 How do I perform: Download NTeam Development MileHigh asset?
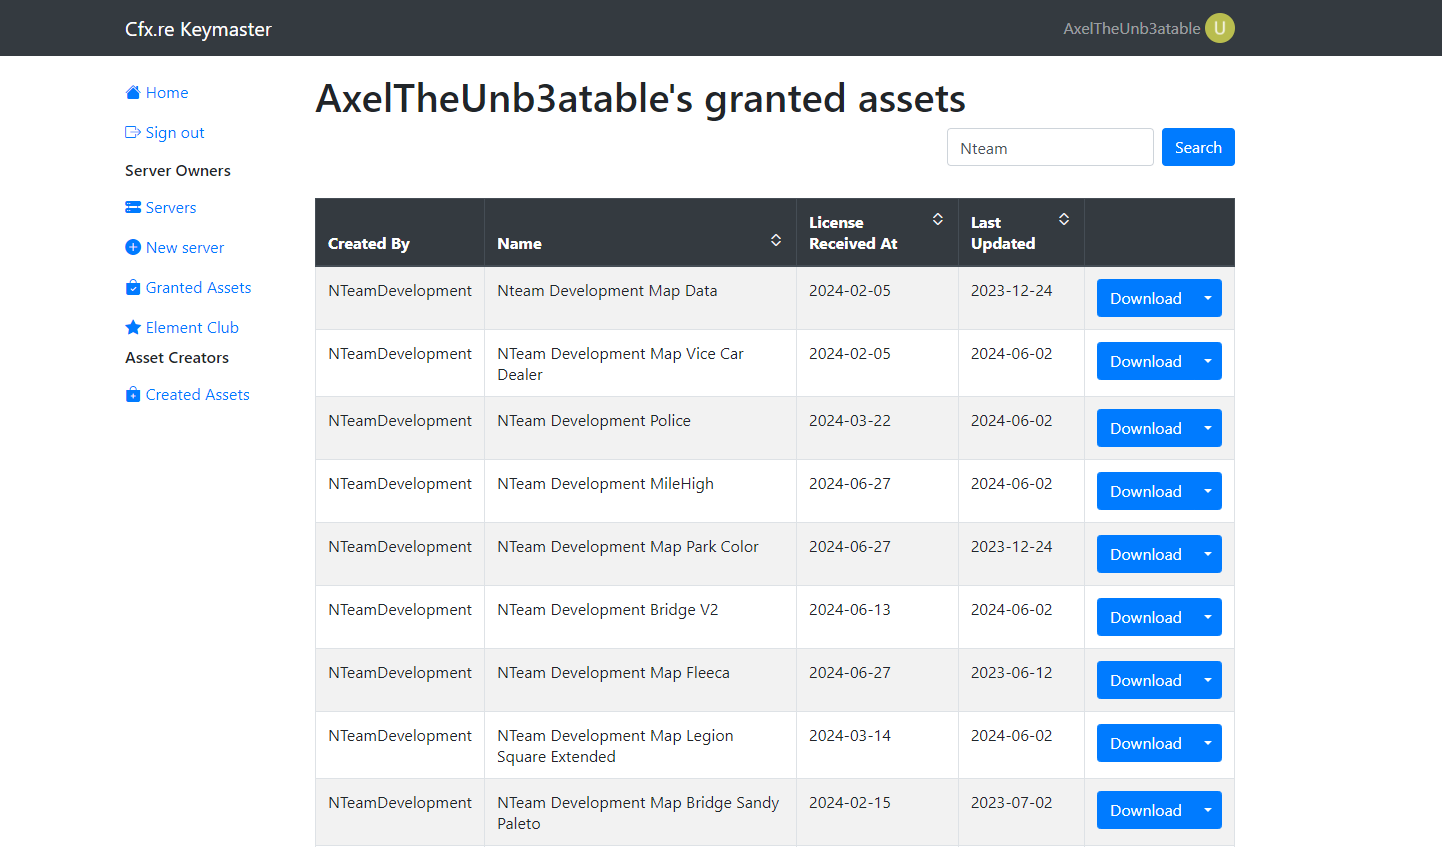1146,491
